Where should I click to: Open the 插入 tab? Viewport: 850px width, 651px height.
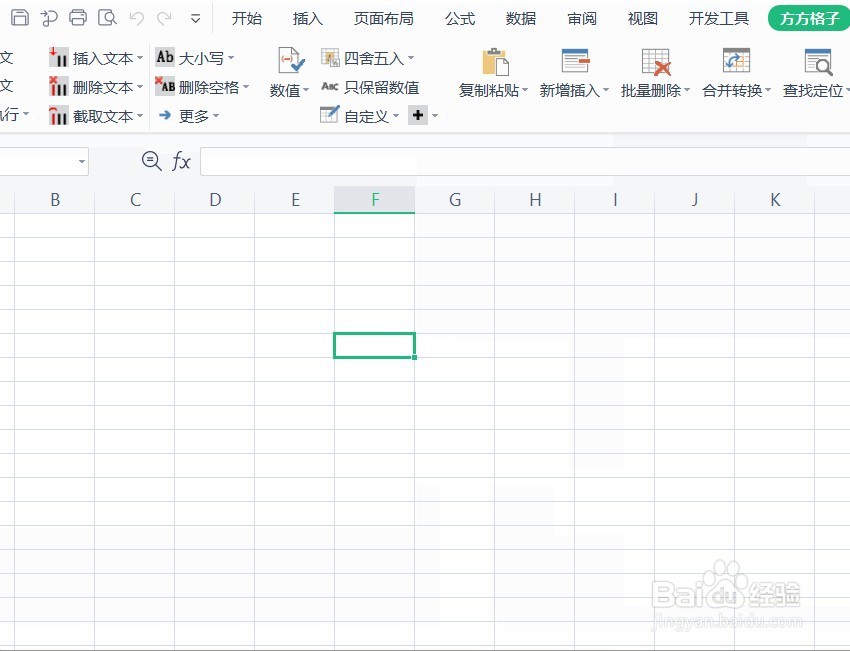point(307,18)
